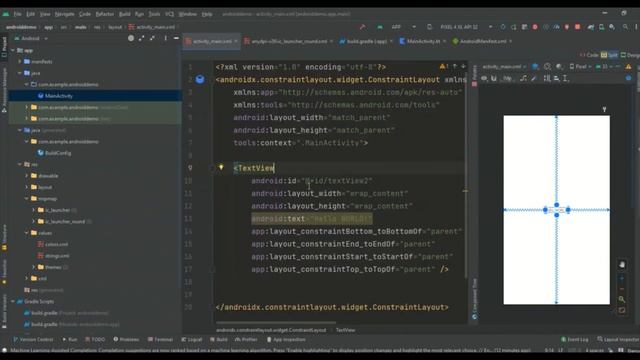Image resolution: width=640 pixels, height=360 pixels.
Task: Click the design warning triangle icon
Action: 629,67
